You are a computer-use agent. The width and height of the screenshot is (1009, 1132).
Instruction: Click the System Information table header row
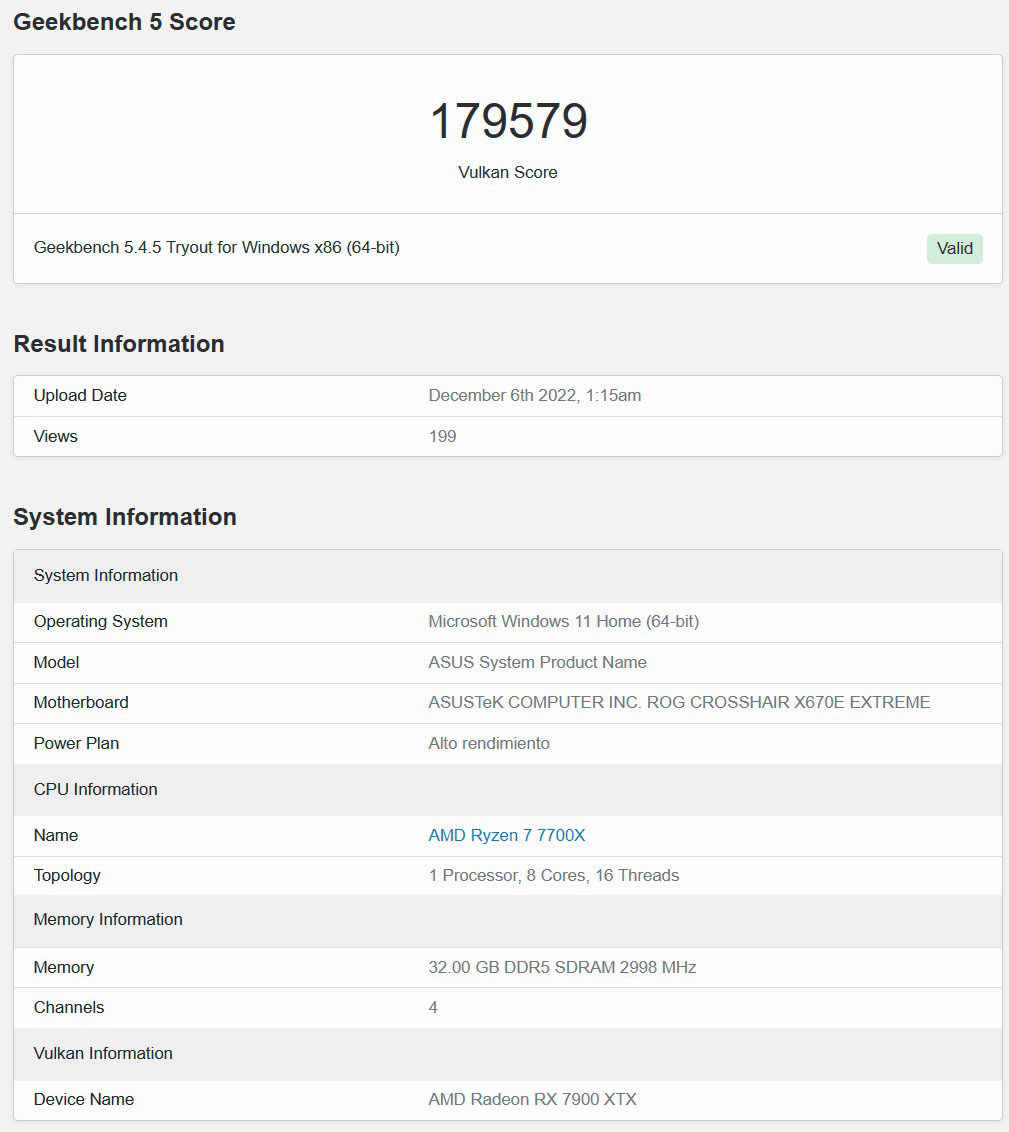pos(507,575)
